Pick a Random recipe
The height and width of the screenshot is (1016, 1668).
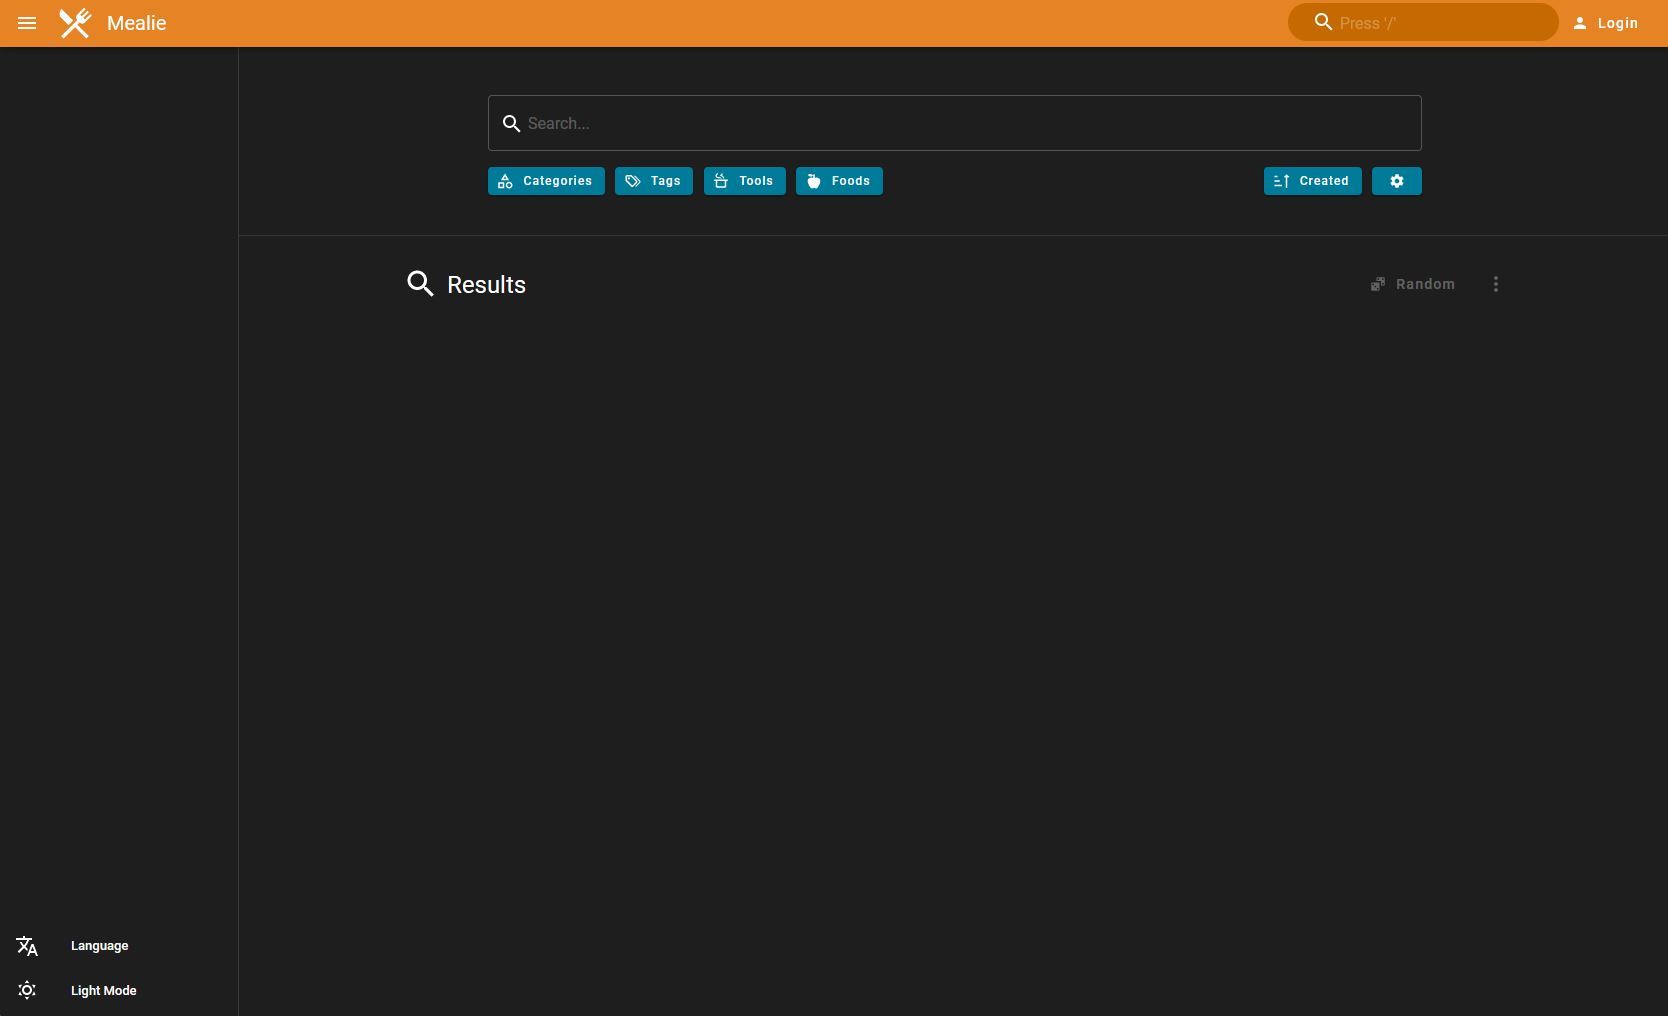1412,284
